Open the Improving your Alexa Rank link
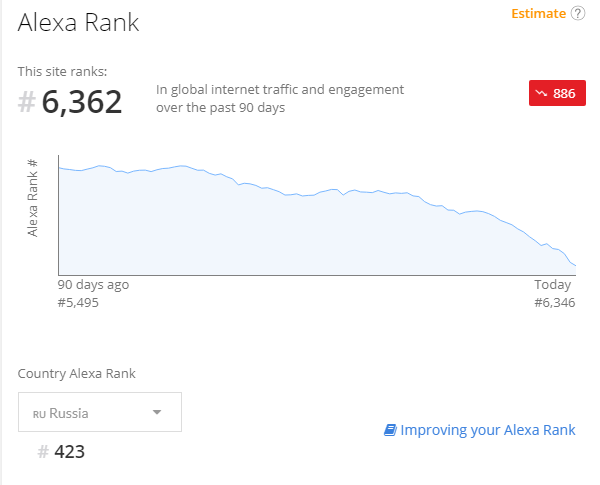This screenshot has height=485, width=600. pos(487,430)
